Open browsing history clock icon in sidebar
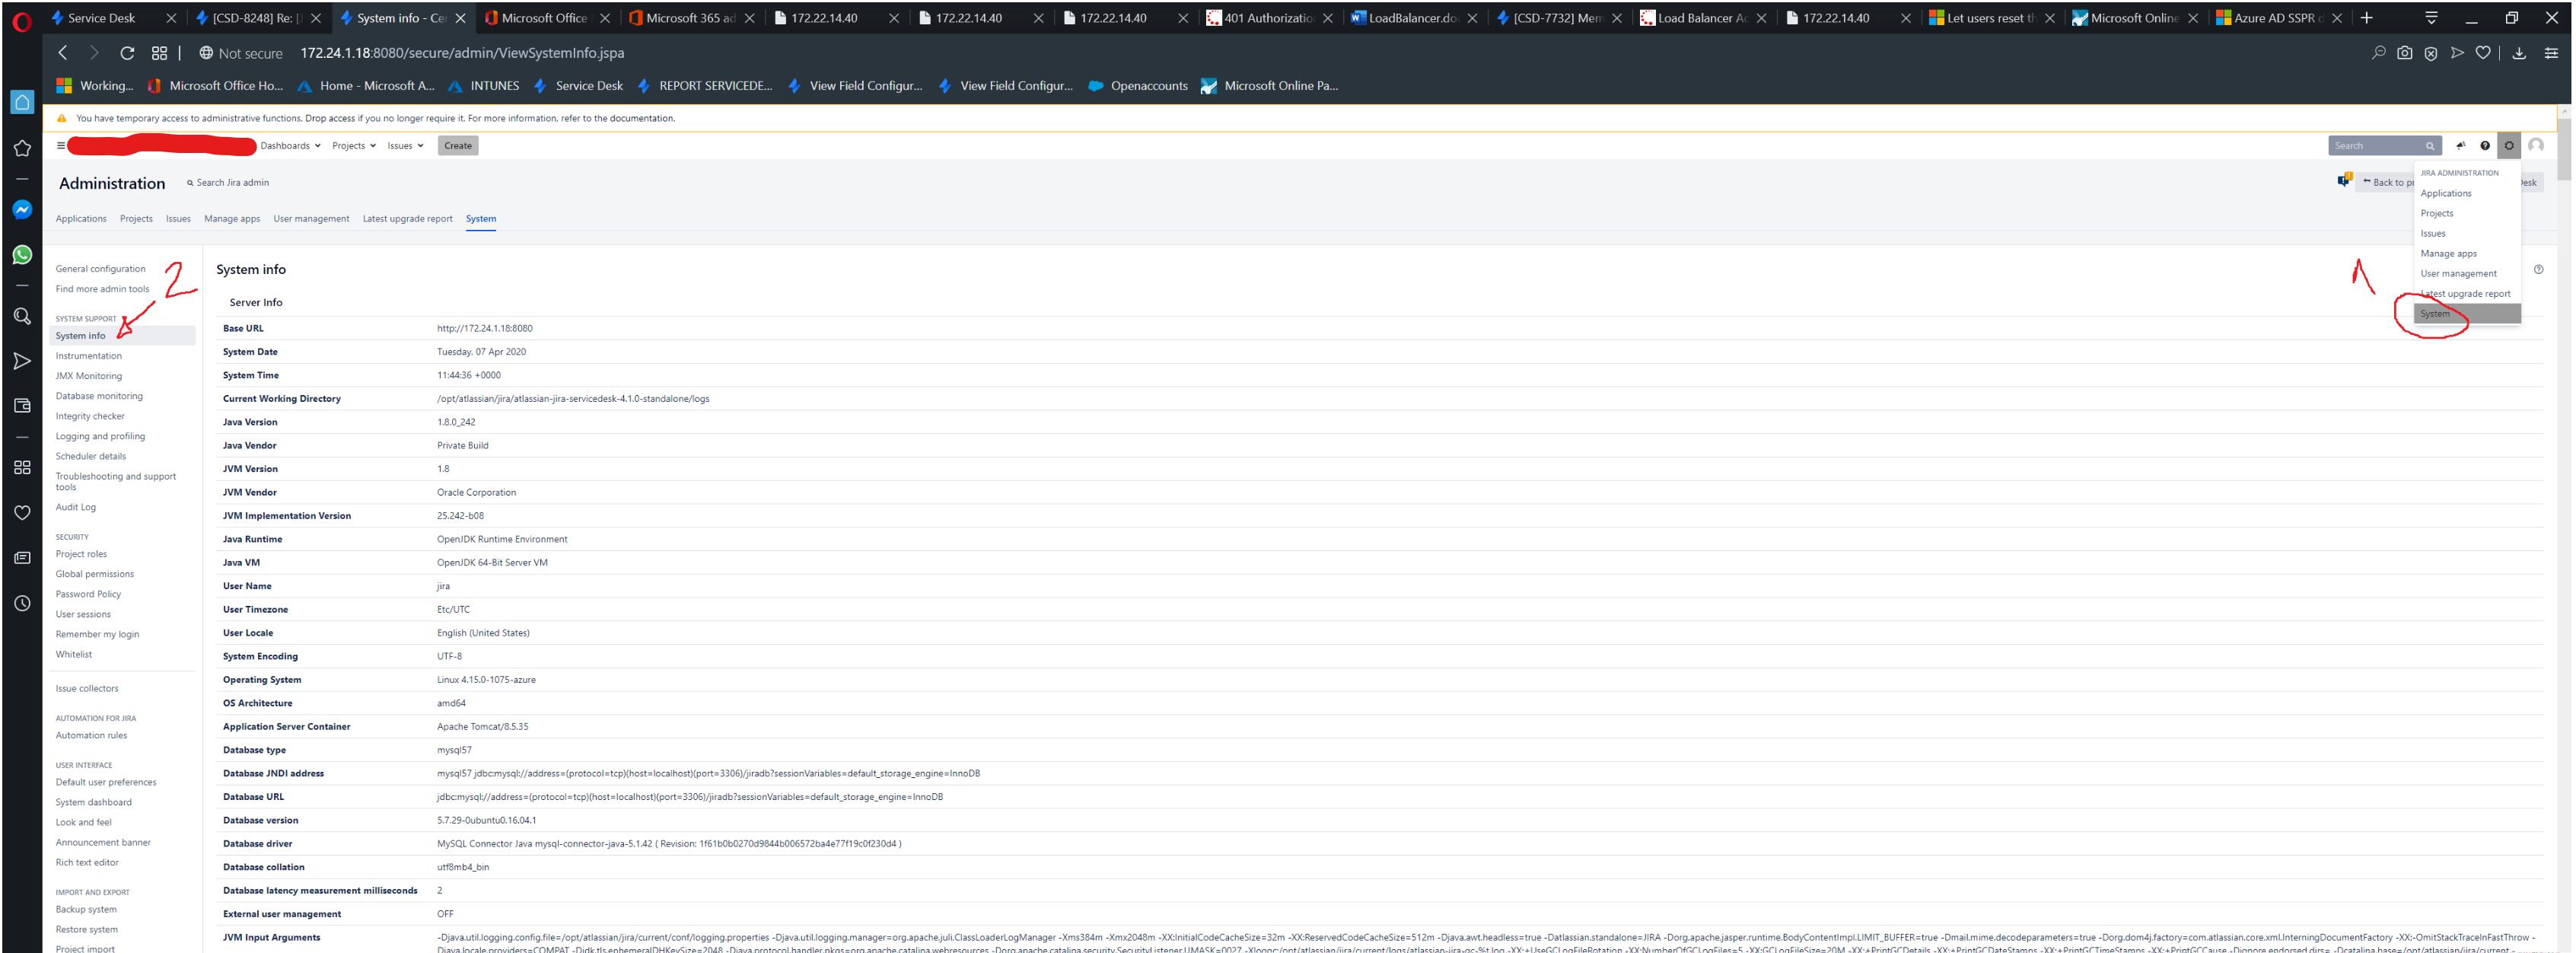The image size is (2576, 953). (x=22, y=602)
